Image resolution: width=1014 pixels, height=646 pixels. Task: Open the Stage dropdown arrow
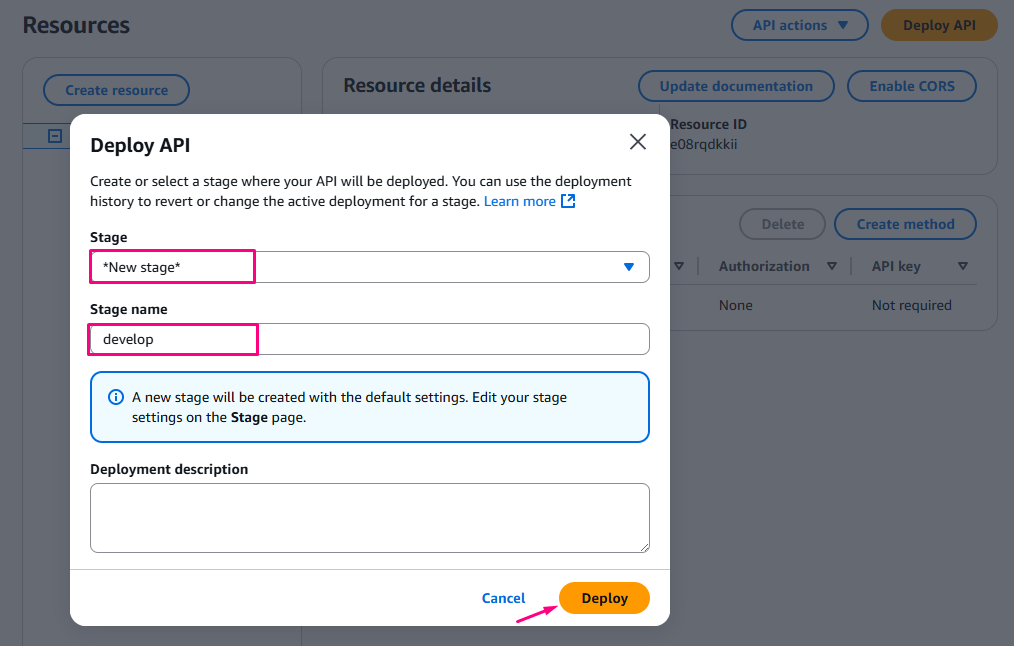(629, 267)
